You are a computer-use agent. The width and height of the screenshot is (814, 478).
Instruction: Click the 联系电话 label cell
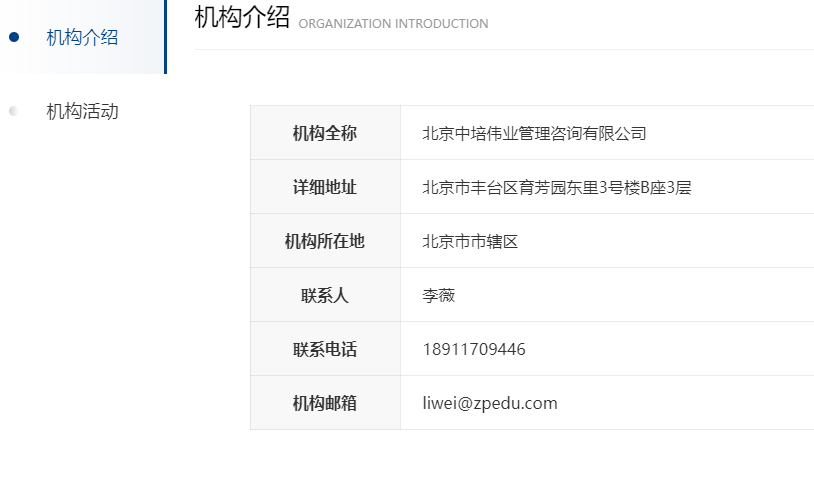point(325,349)
